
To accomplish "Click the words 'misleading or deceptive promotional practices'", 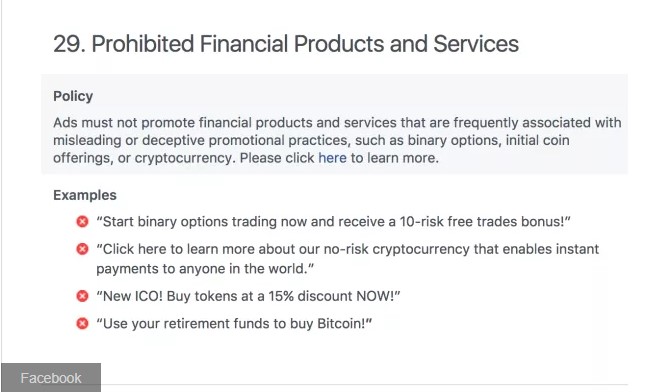I will pyautogui.click(x=200, y=140).
